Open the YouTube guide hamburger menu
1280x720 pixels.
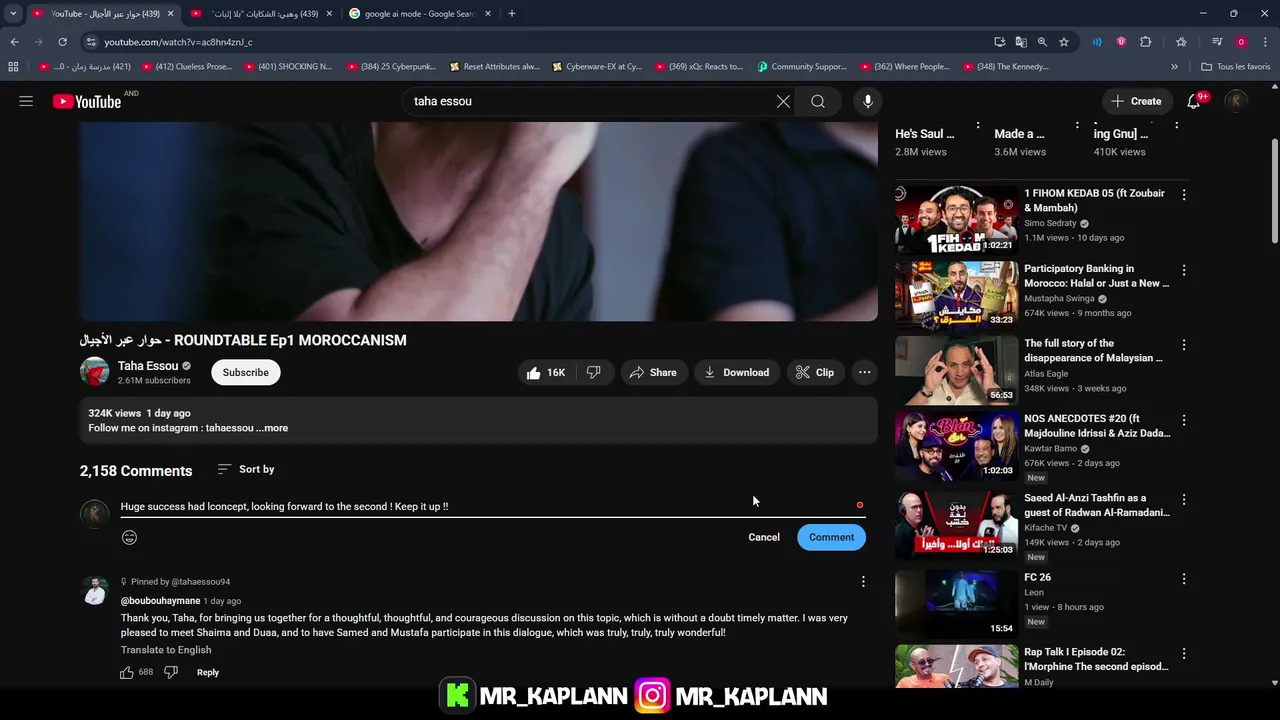[26, 101]
